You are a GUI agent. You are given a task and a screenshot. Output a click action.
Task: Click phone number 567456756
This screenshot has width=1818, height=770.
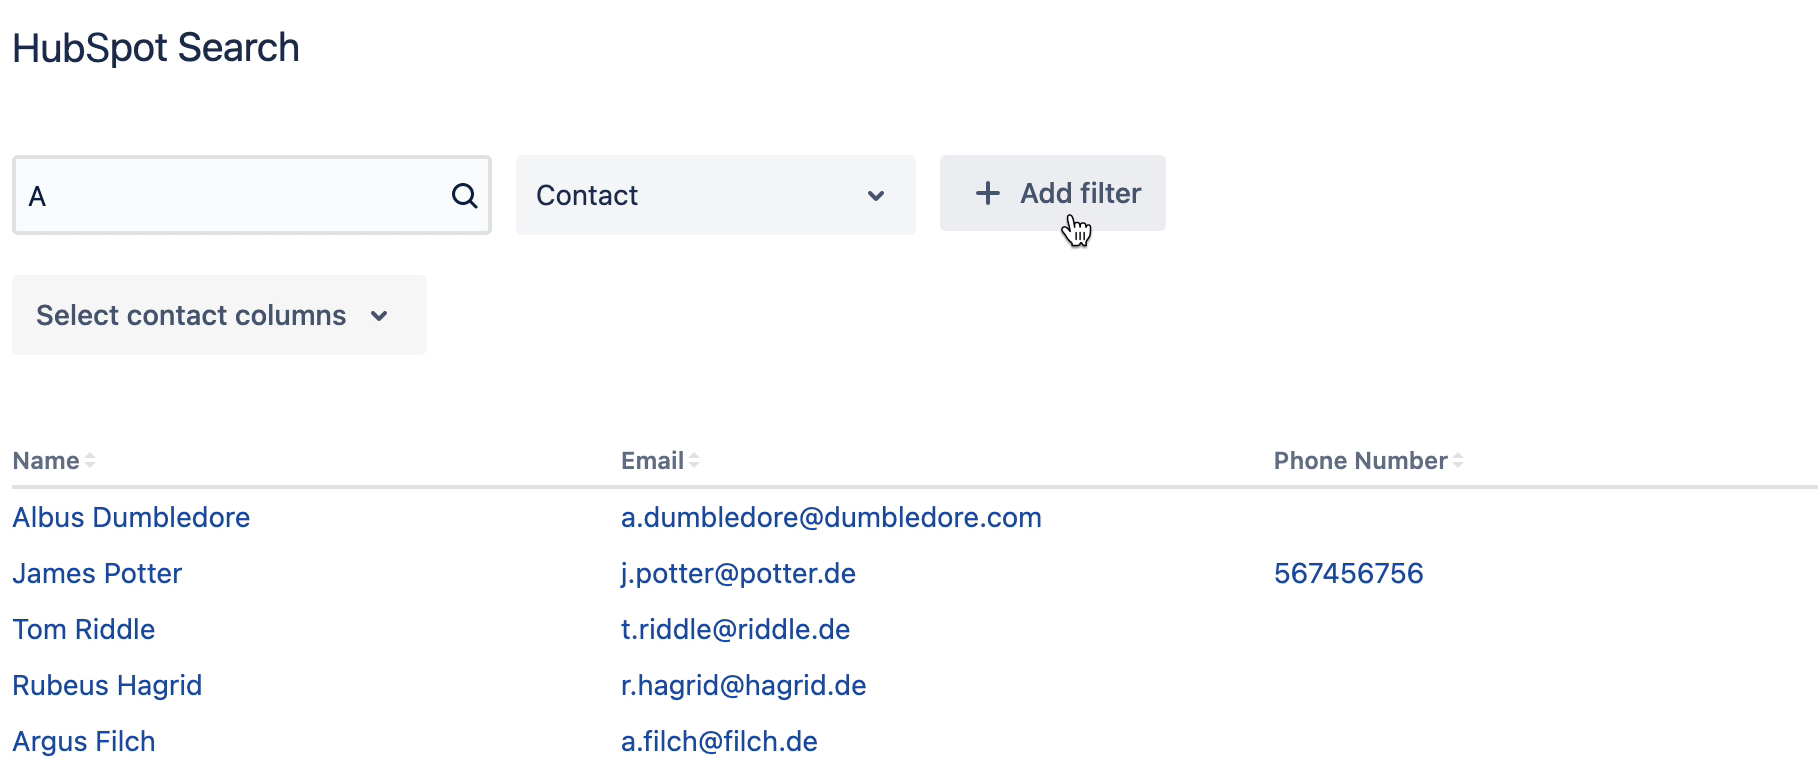[1348, 573]
